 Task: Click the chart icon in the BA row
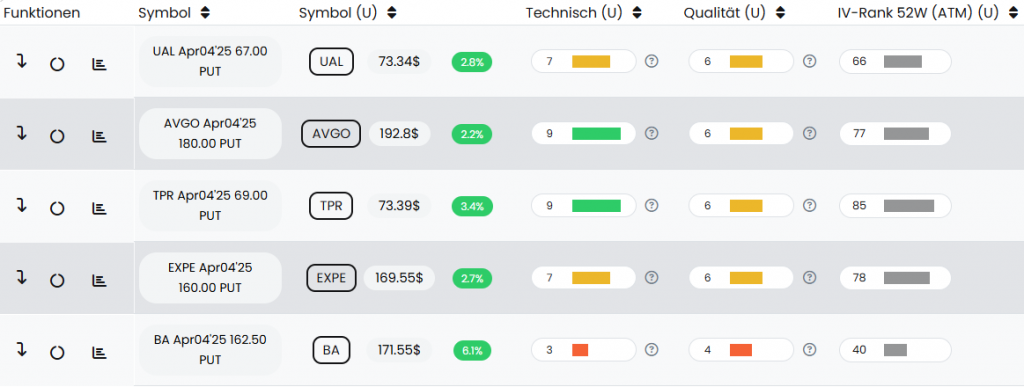click(99, 352)
